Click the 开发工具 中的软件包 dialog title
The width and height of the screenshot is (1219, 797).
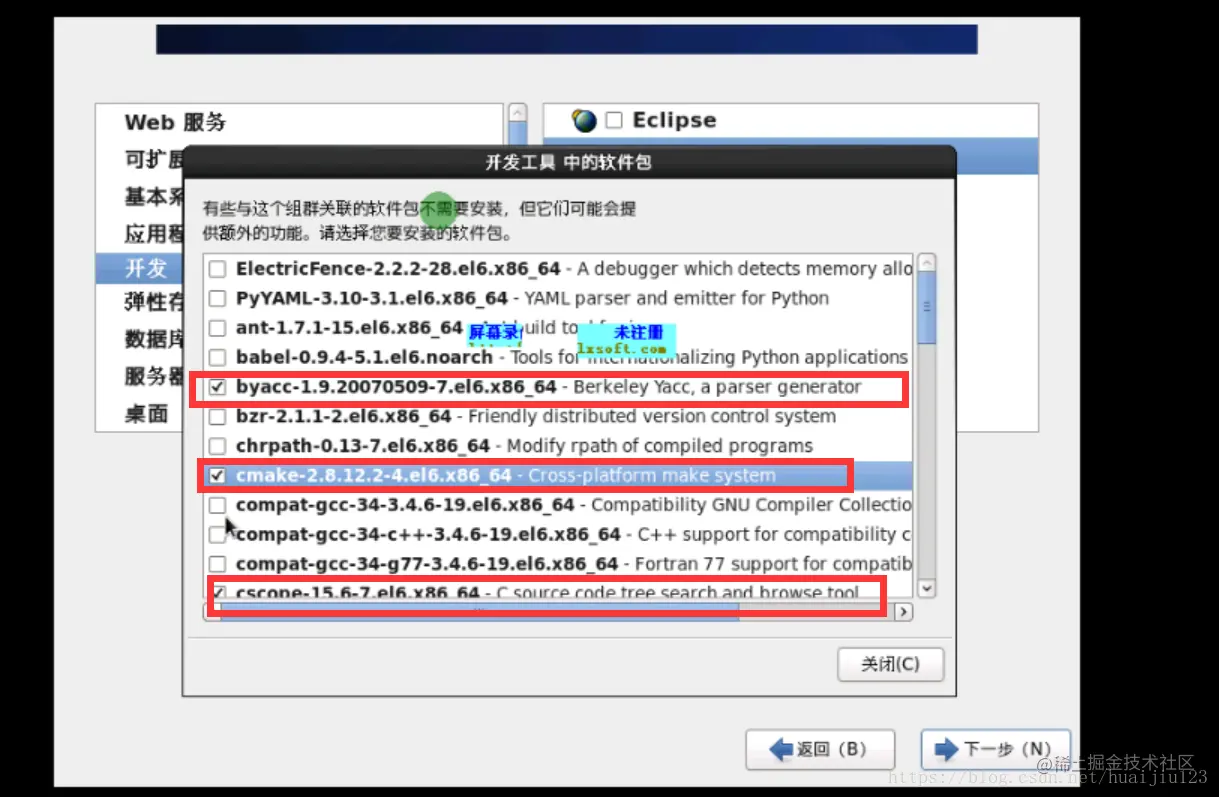click(568, 162)
